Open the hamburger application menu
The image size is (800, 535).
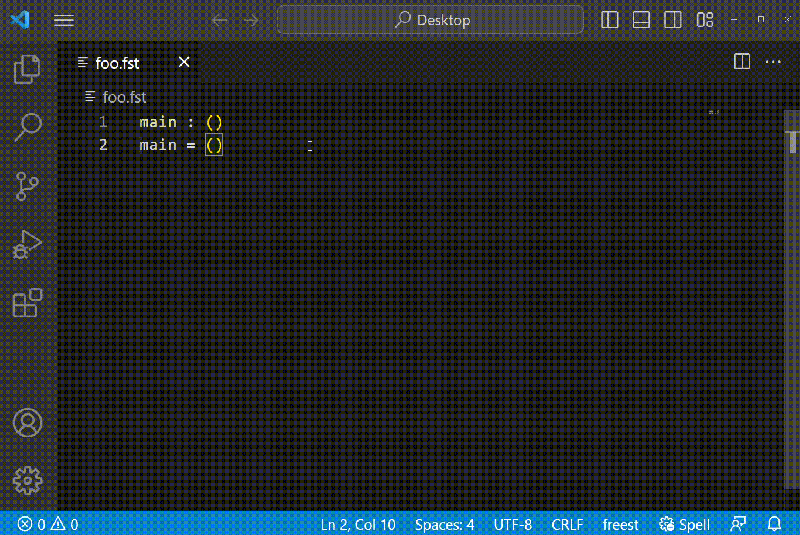pyautogui.click(x=64, y=20)
